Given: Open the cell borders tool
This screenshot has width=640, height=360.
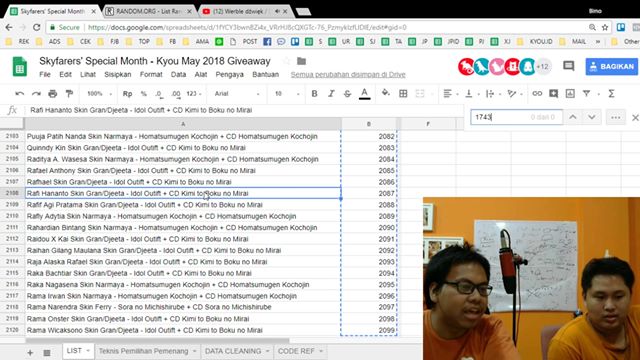Looking at the screenshot, I should pos(403,94).
